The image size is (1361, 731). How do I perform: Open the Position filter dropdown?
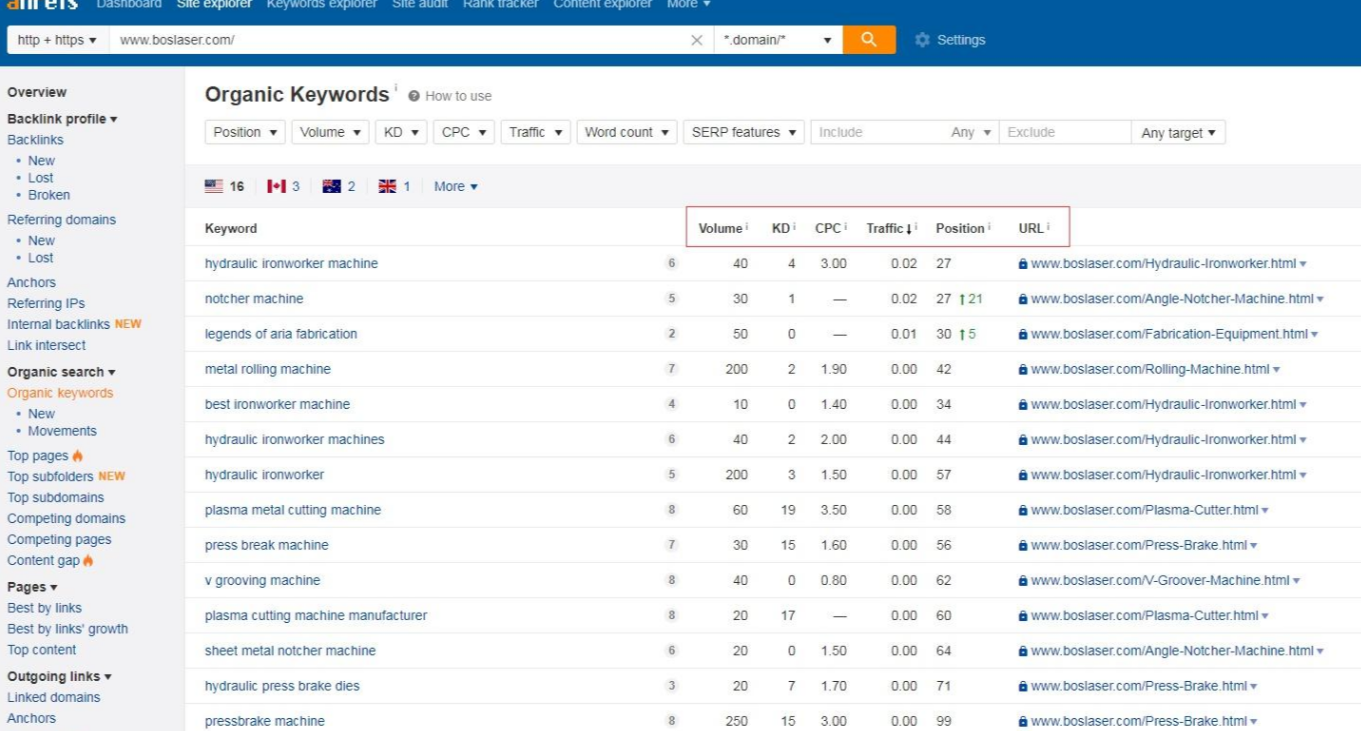(245, 132)
